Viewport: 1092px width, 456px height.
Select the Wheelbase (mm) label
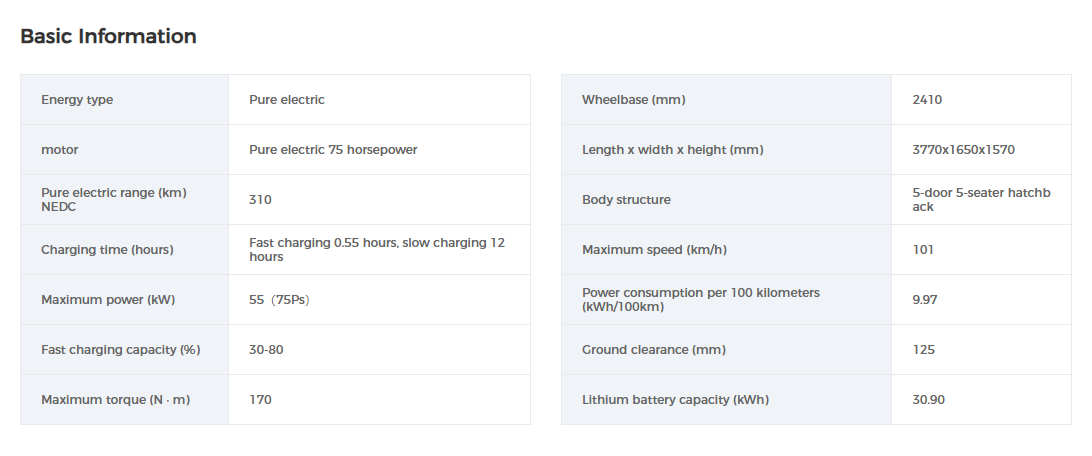pos(633,100)
